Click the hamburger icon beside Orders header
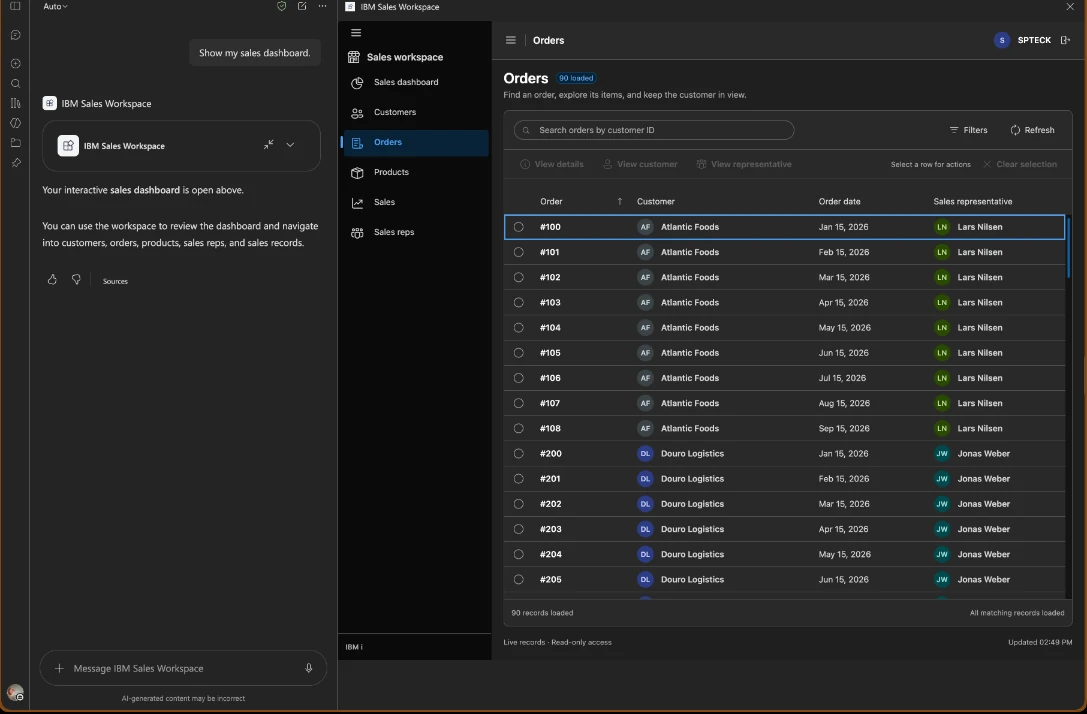Screen dimensions: 1087x714 tap(511, 40)
